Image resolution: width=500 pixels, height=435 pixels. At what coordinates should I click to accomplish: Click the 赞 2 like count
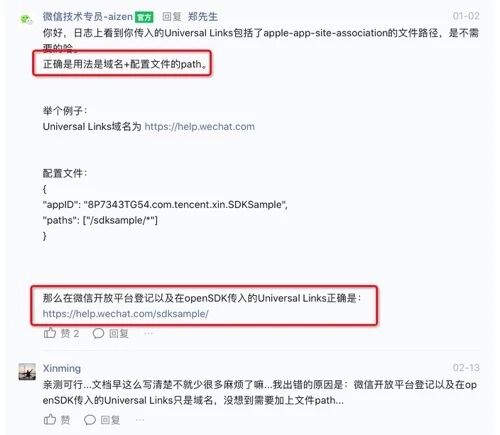coord(70,333)
